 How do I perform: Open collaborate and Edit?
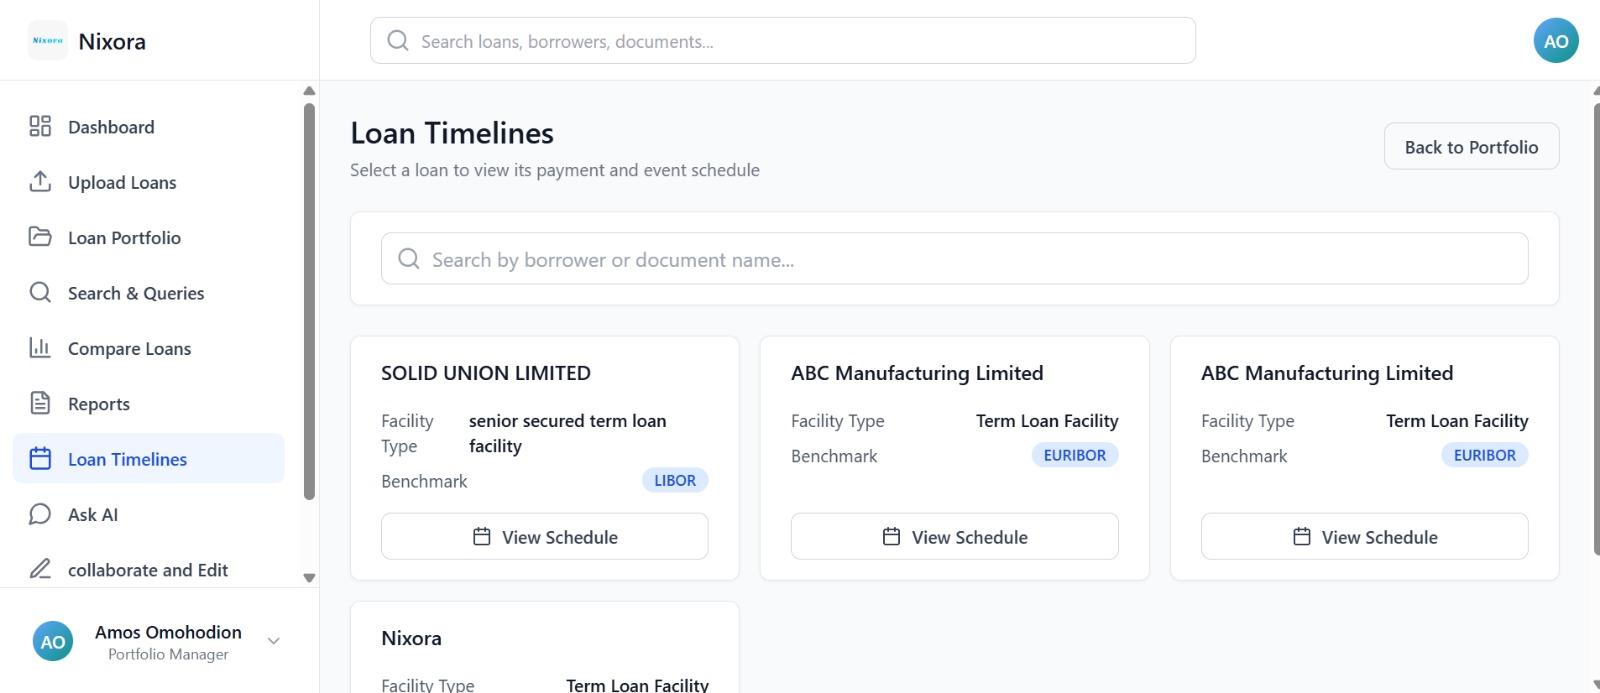point(148,570)
